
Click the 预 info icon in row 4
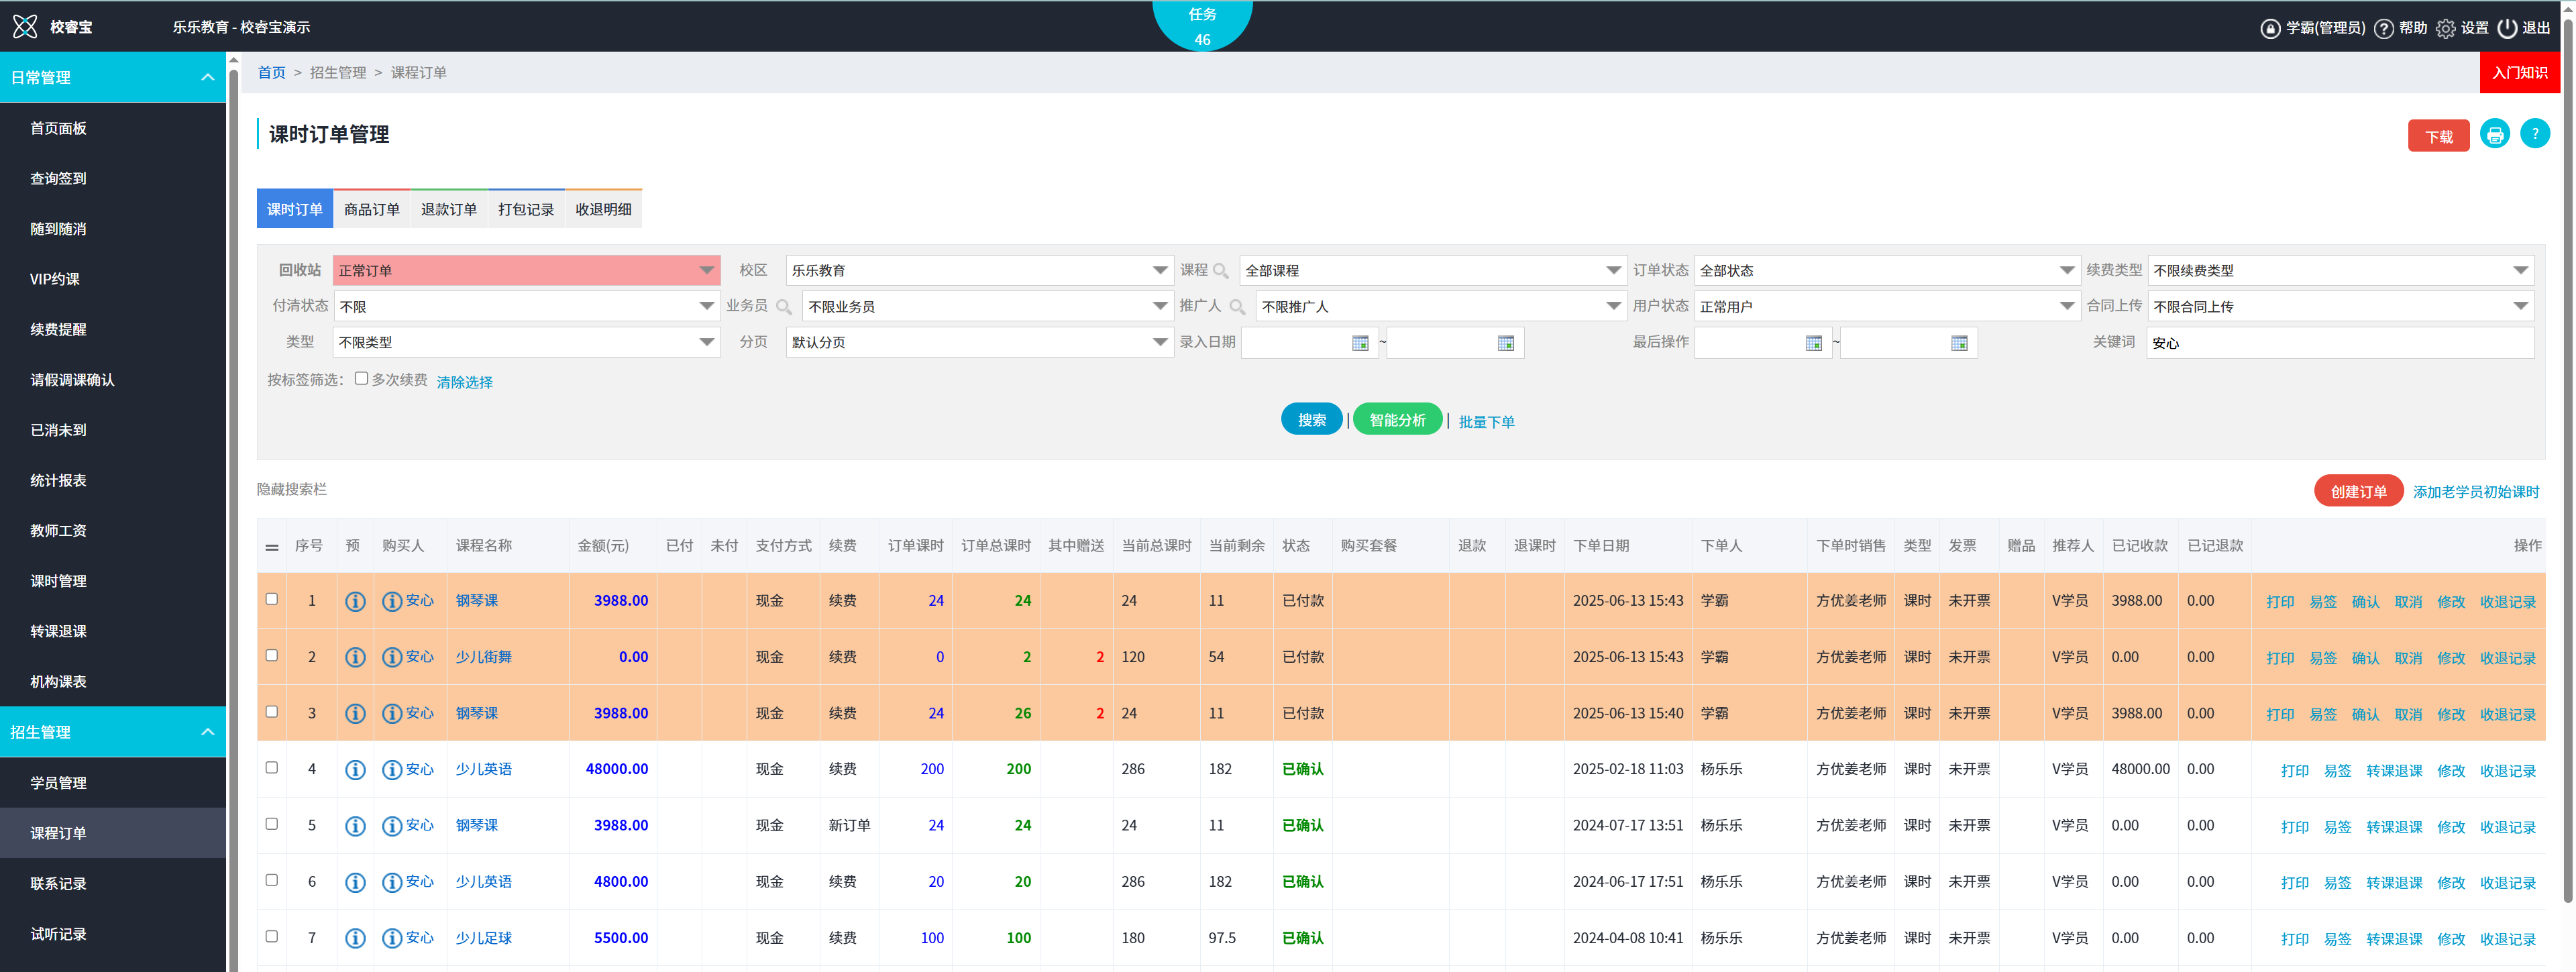[x=355, y=769]
